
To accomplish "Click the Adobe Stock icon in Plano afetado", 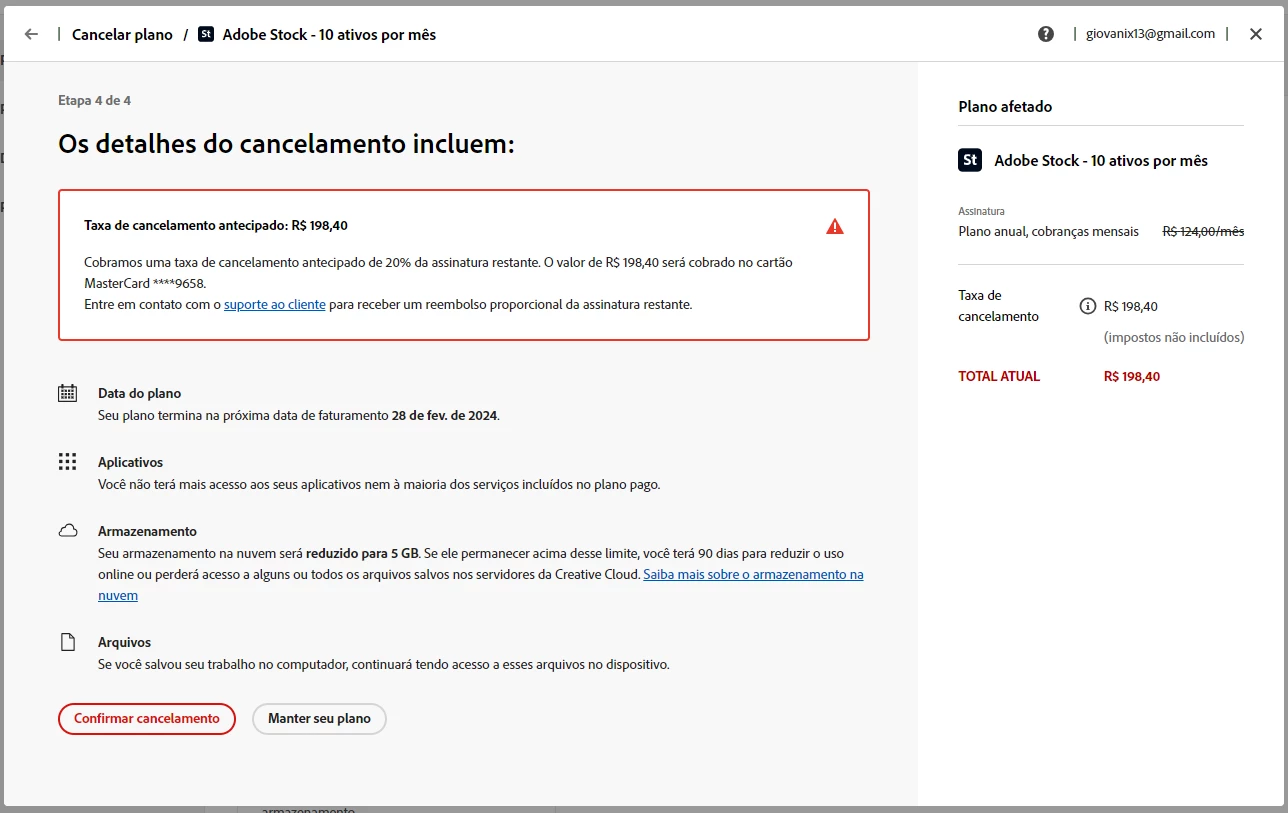I will click(x=970, y=160).
